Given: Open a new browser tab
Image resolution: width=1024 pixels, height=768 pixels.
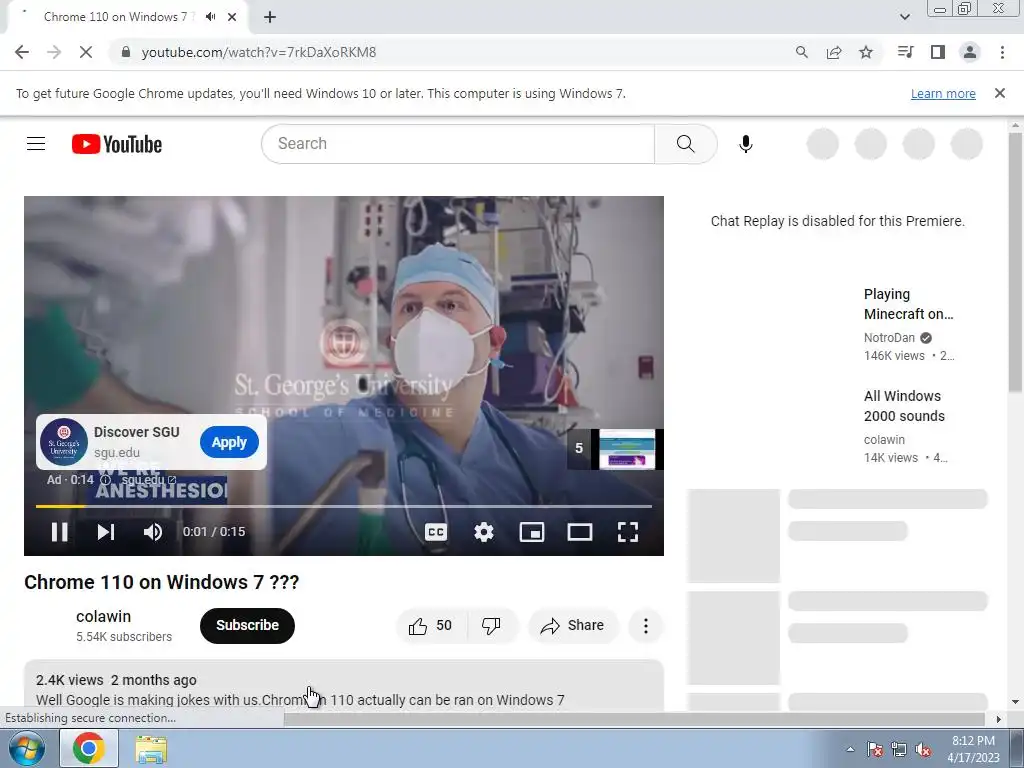Looking at the screenshot, I should tap(270, 17).
